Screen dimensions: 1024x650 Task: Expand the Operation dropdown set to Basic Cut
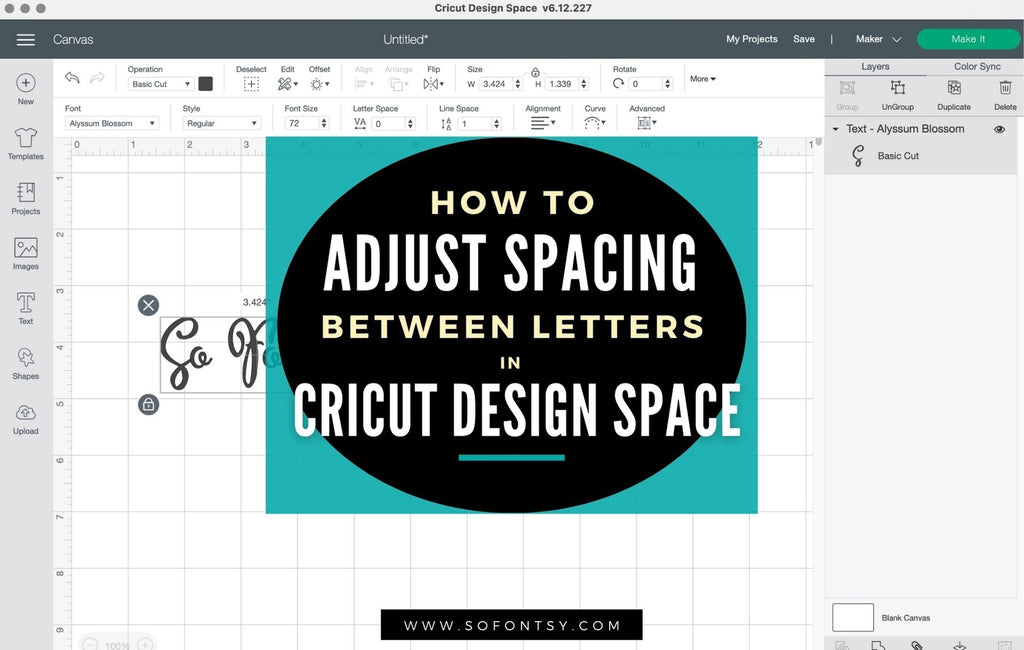coord(160,84)
